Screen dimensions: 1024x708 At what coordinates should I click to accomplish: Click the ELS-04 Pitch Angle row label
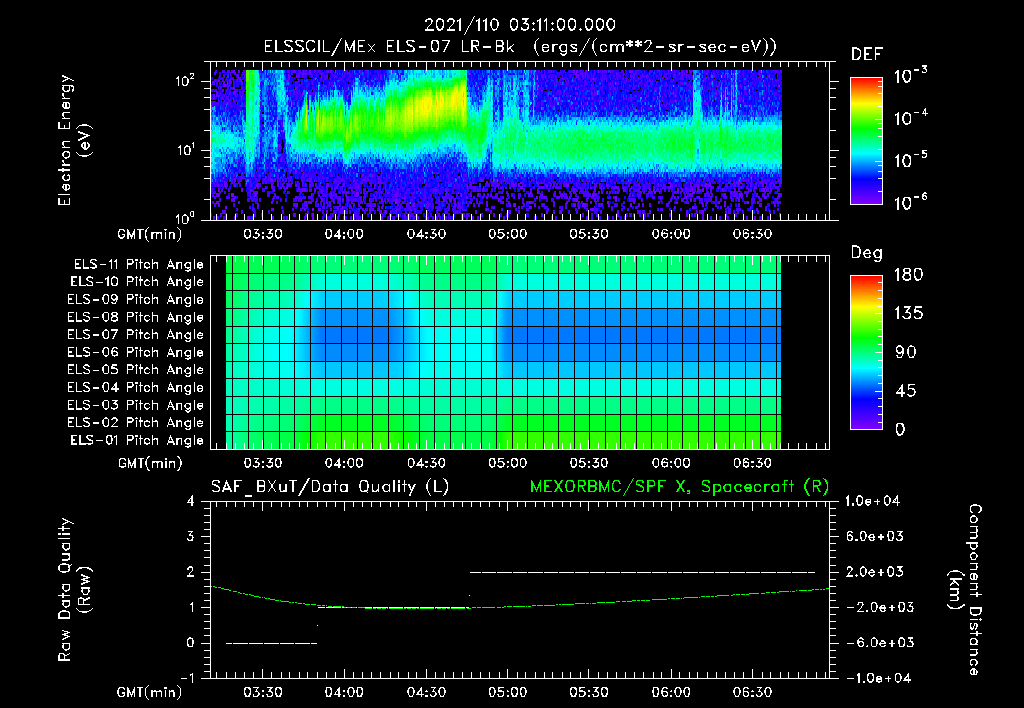[x=136, y=387]
